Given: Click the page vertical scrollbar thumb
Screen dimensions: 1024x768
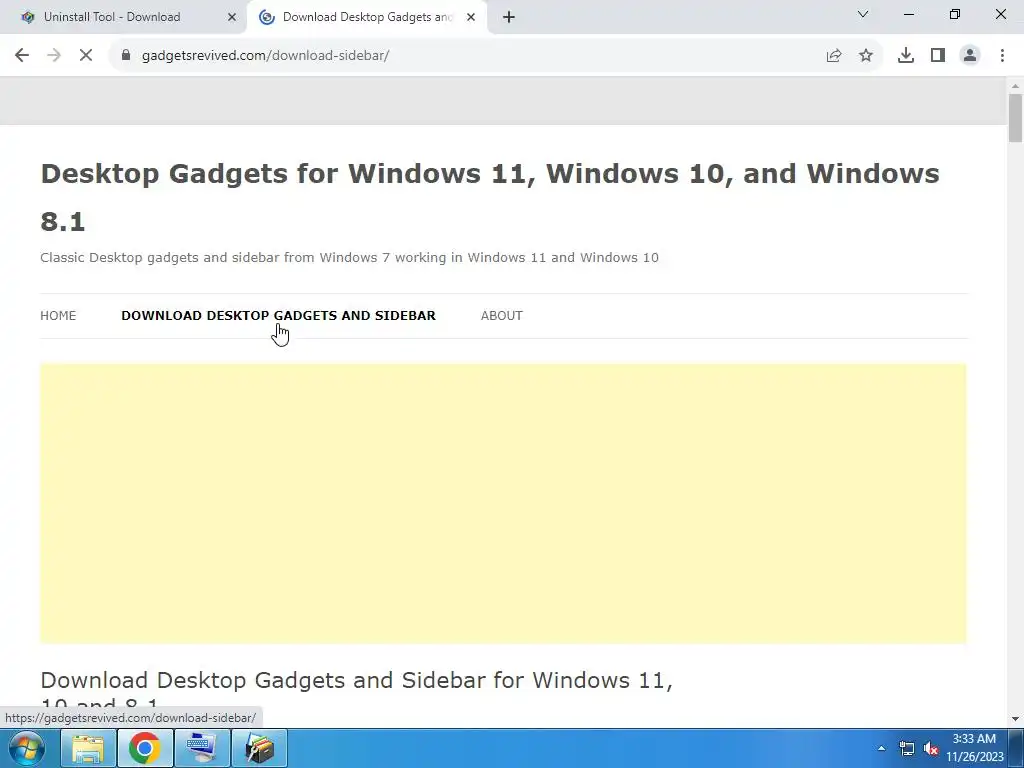Looking at the screenshot, I should 1015,118.
